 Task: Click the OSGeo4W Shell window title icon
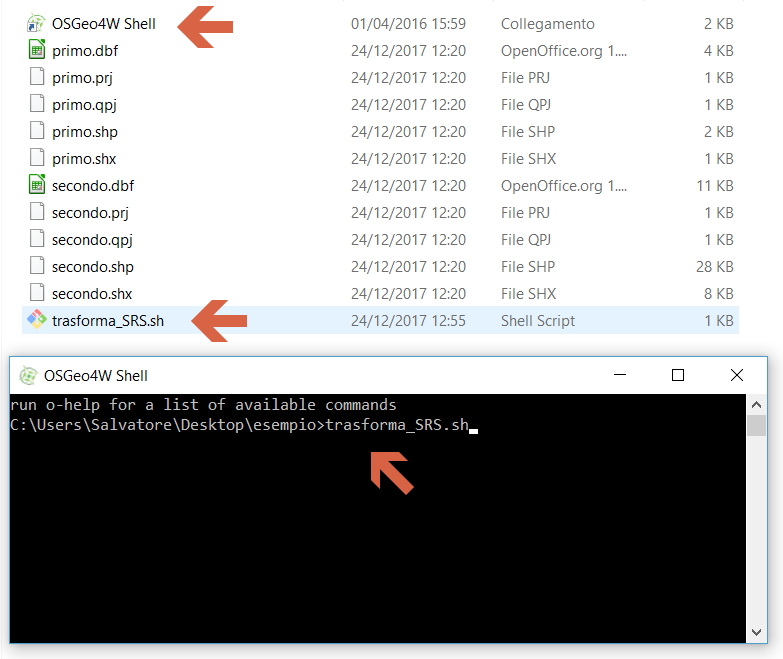pyautogui.click(x=27, y=376)
